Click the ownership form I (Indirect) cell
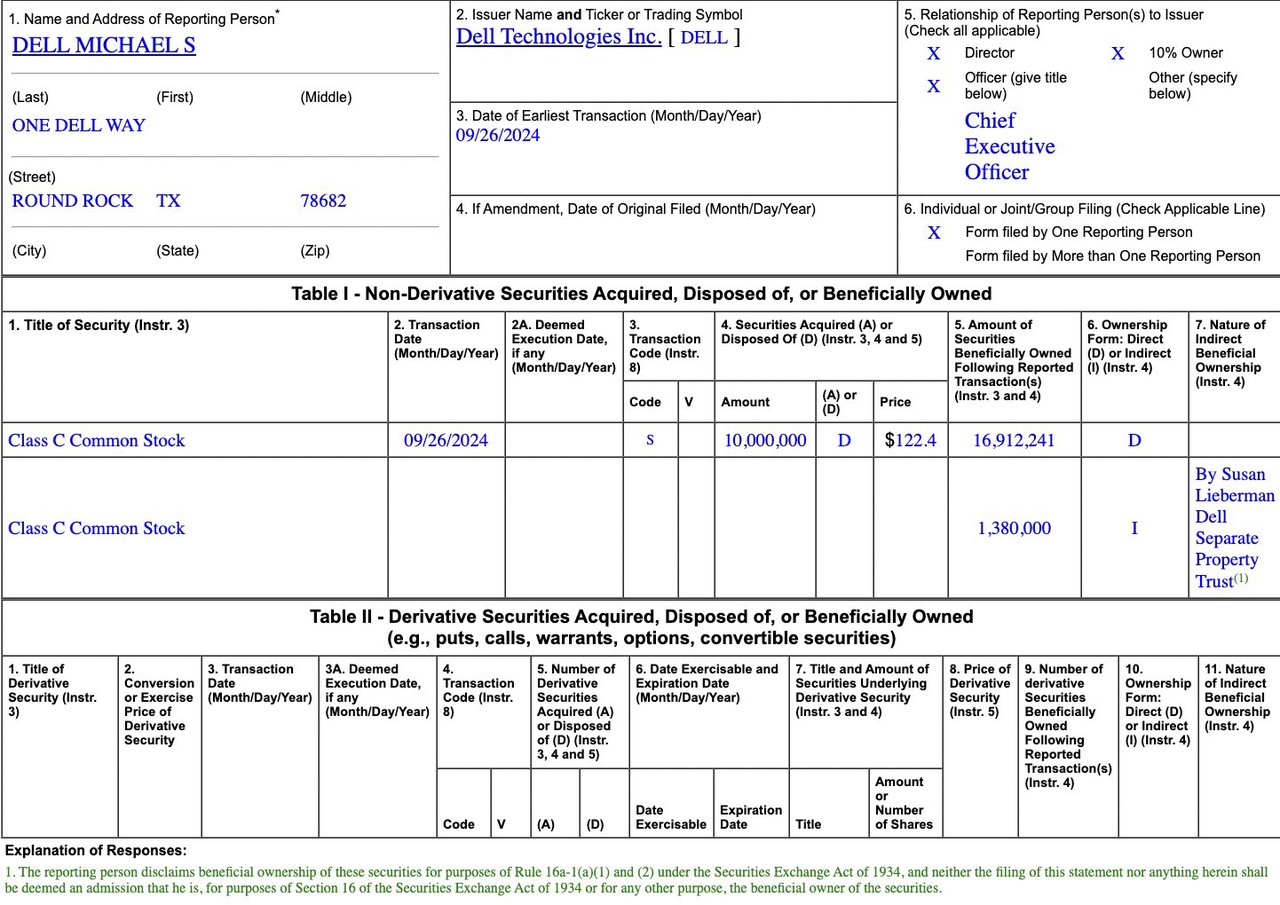This screenshot has width=1280, height=905. 1134,529
